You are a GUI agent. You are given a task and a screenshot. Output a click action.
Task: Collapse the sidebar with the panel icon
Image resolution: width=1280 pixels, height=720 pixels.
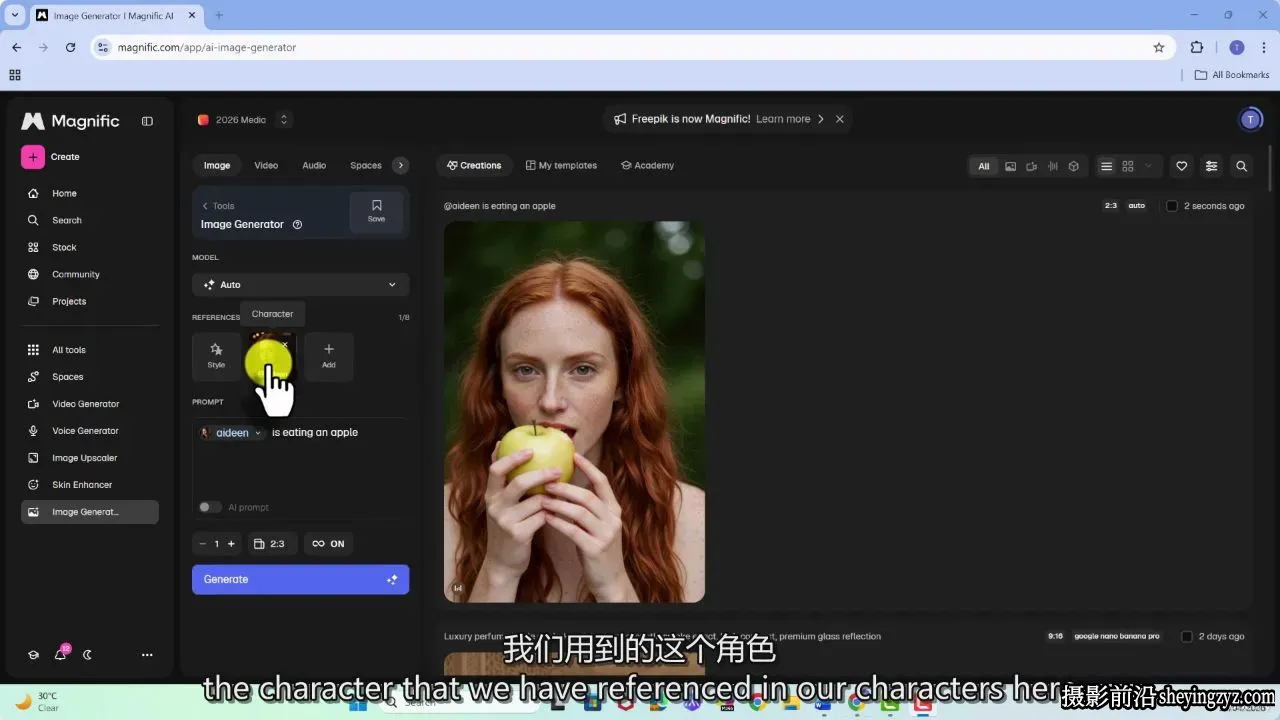147,121
